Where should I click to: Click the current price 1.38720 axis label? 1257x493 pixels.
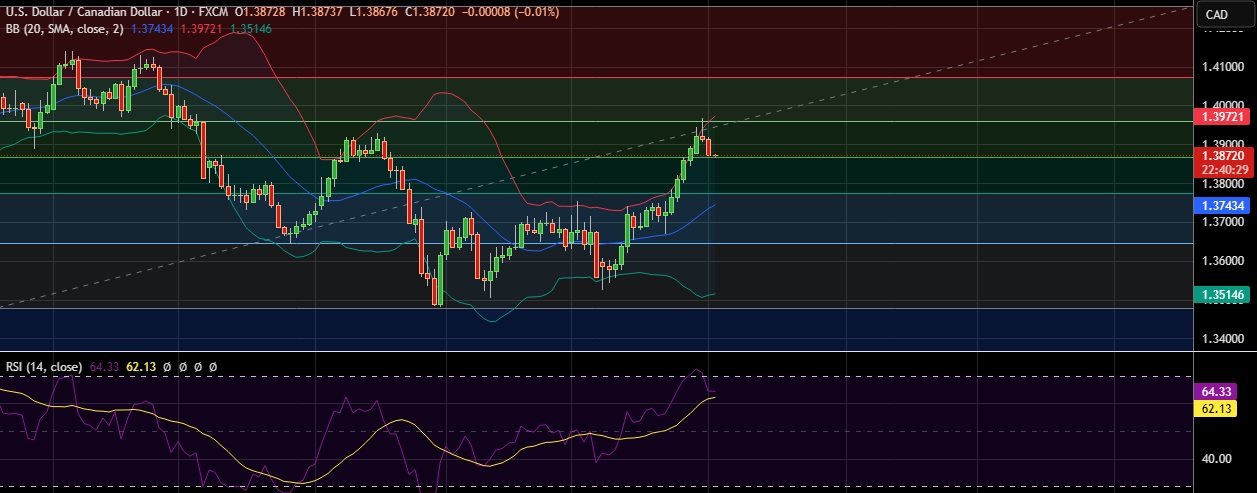[1224, 156]
